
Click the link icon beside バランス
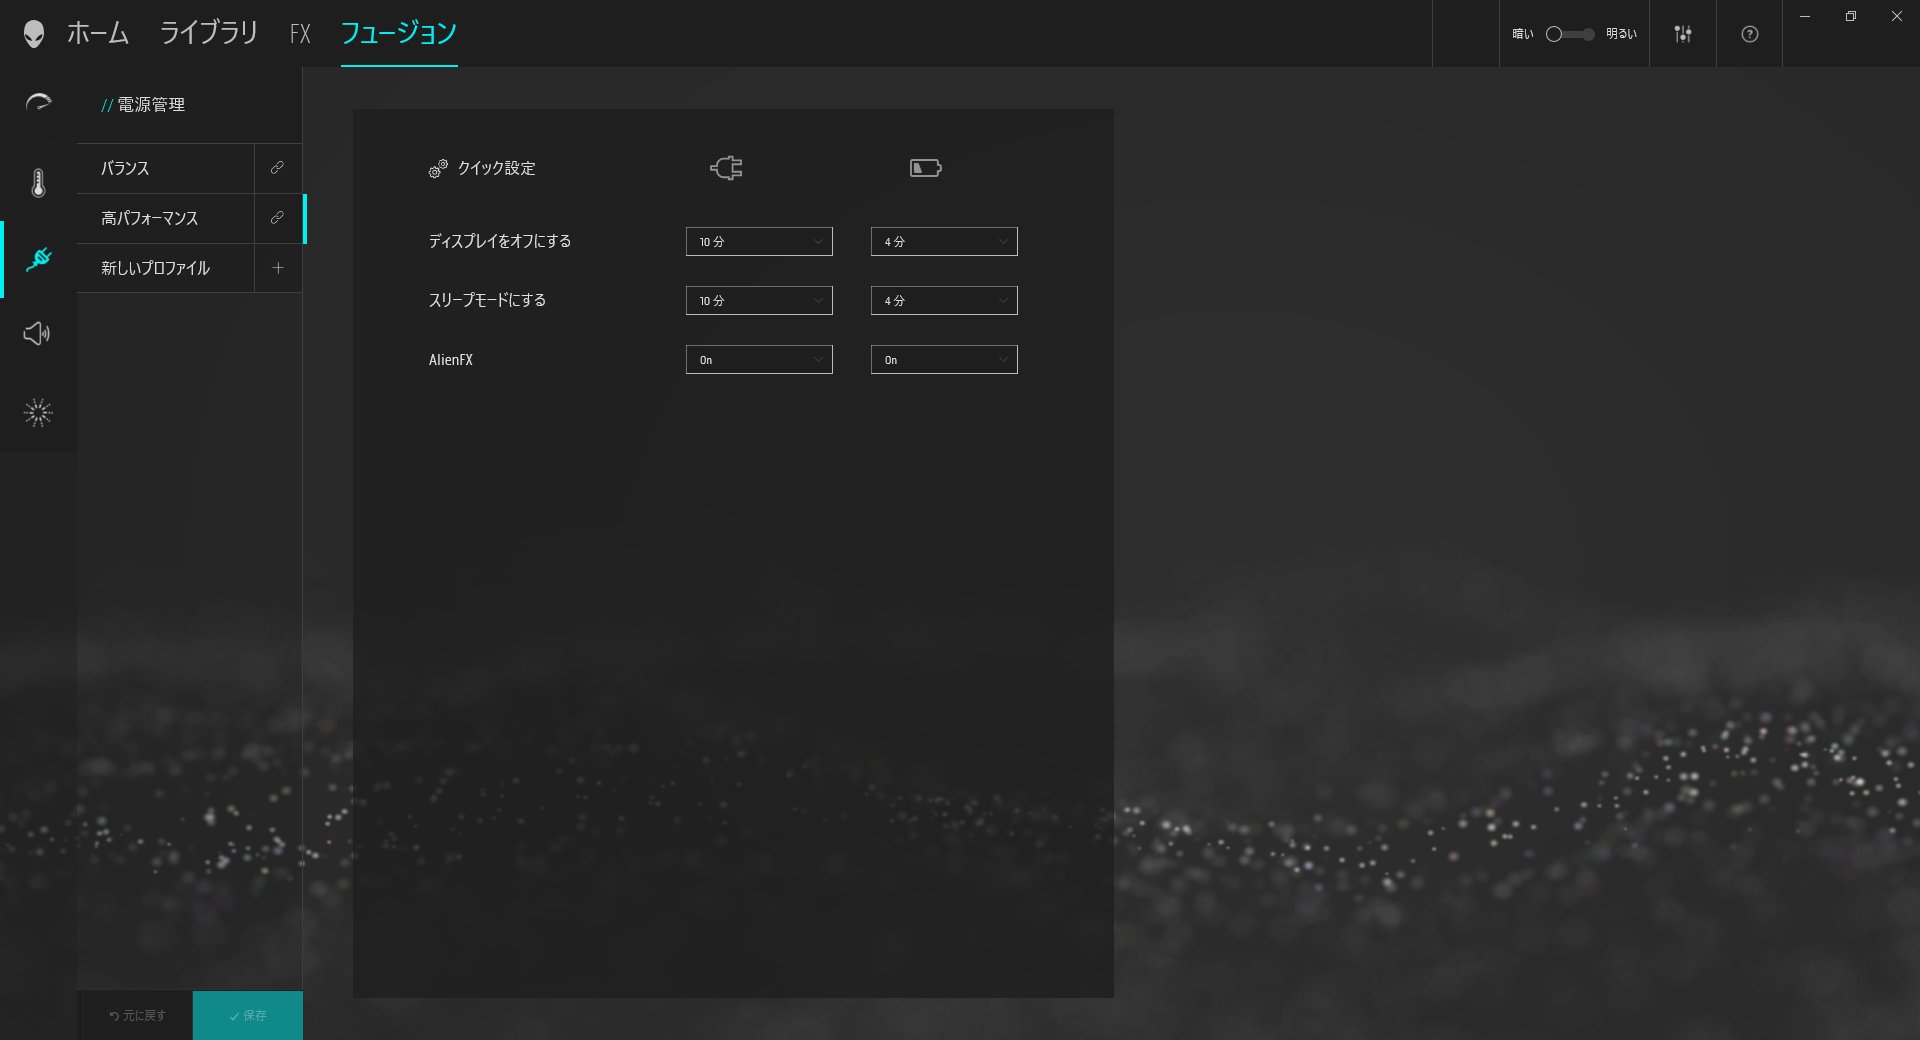pos(277,168)
